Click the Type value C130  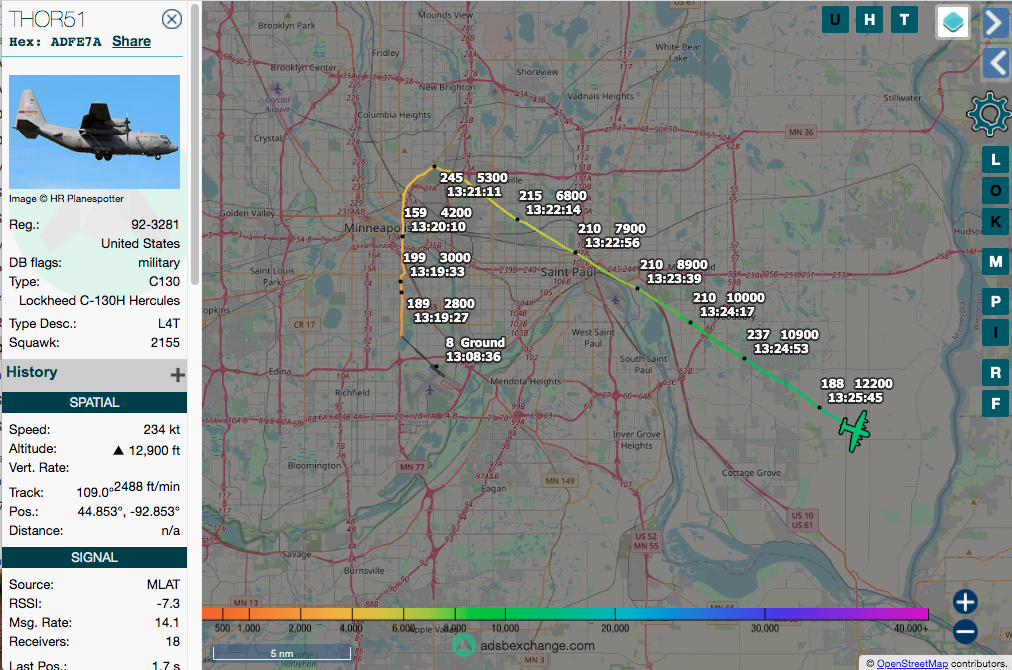pos(165,281)
